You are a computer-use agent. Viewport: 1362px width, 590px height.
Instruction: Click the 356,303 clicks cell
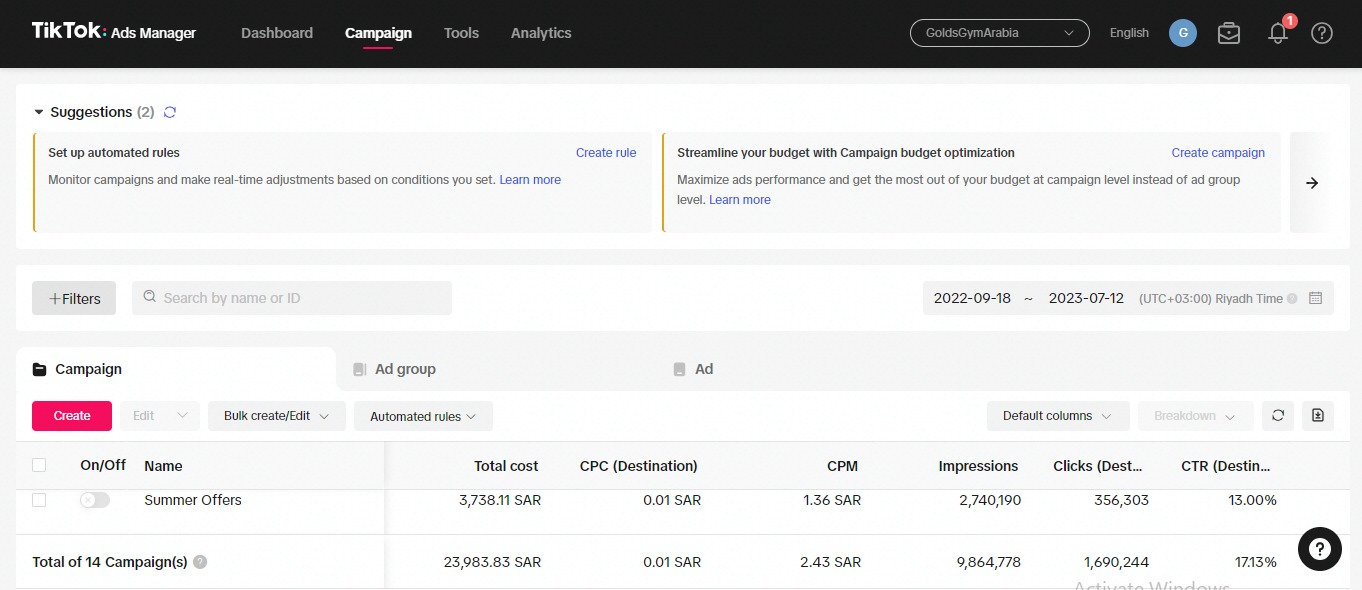(1121, 500)
